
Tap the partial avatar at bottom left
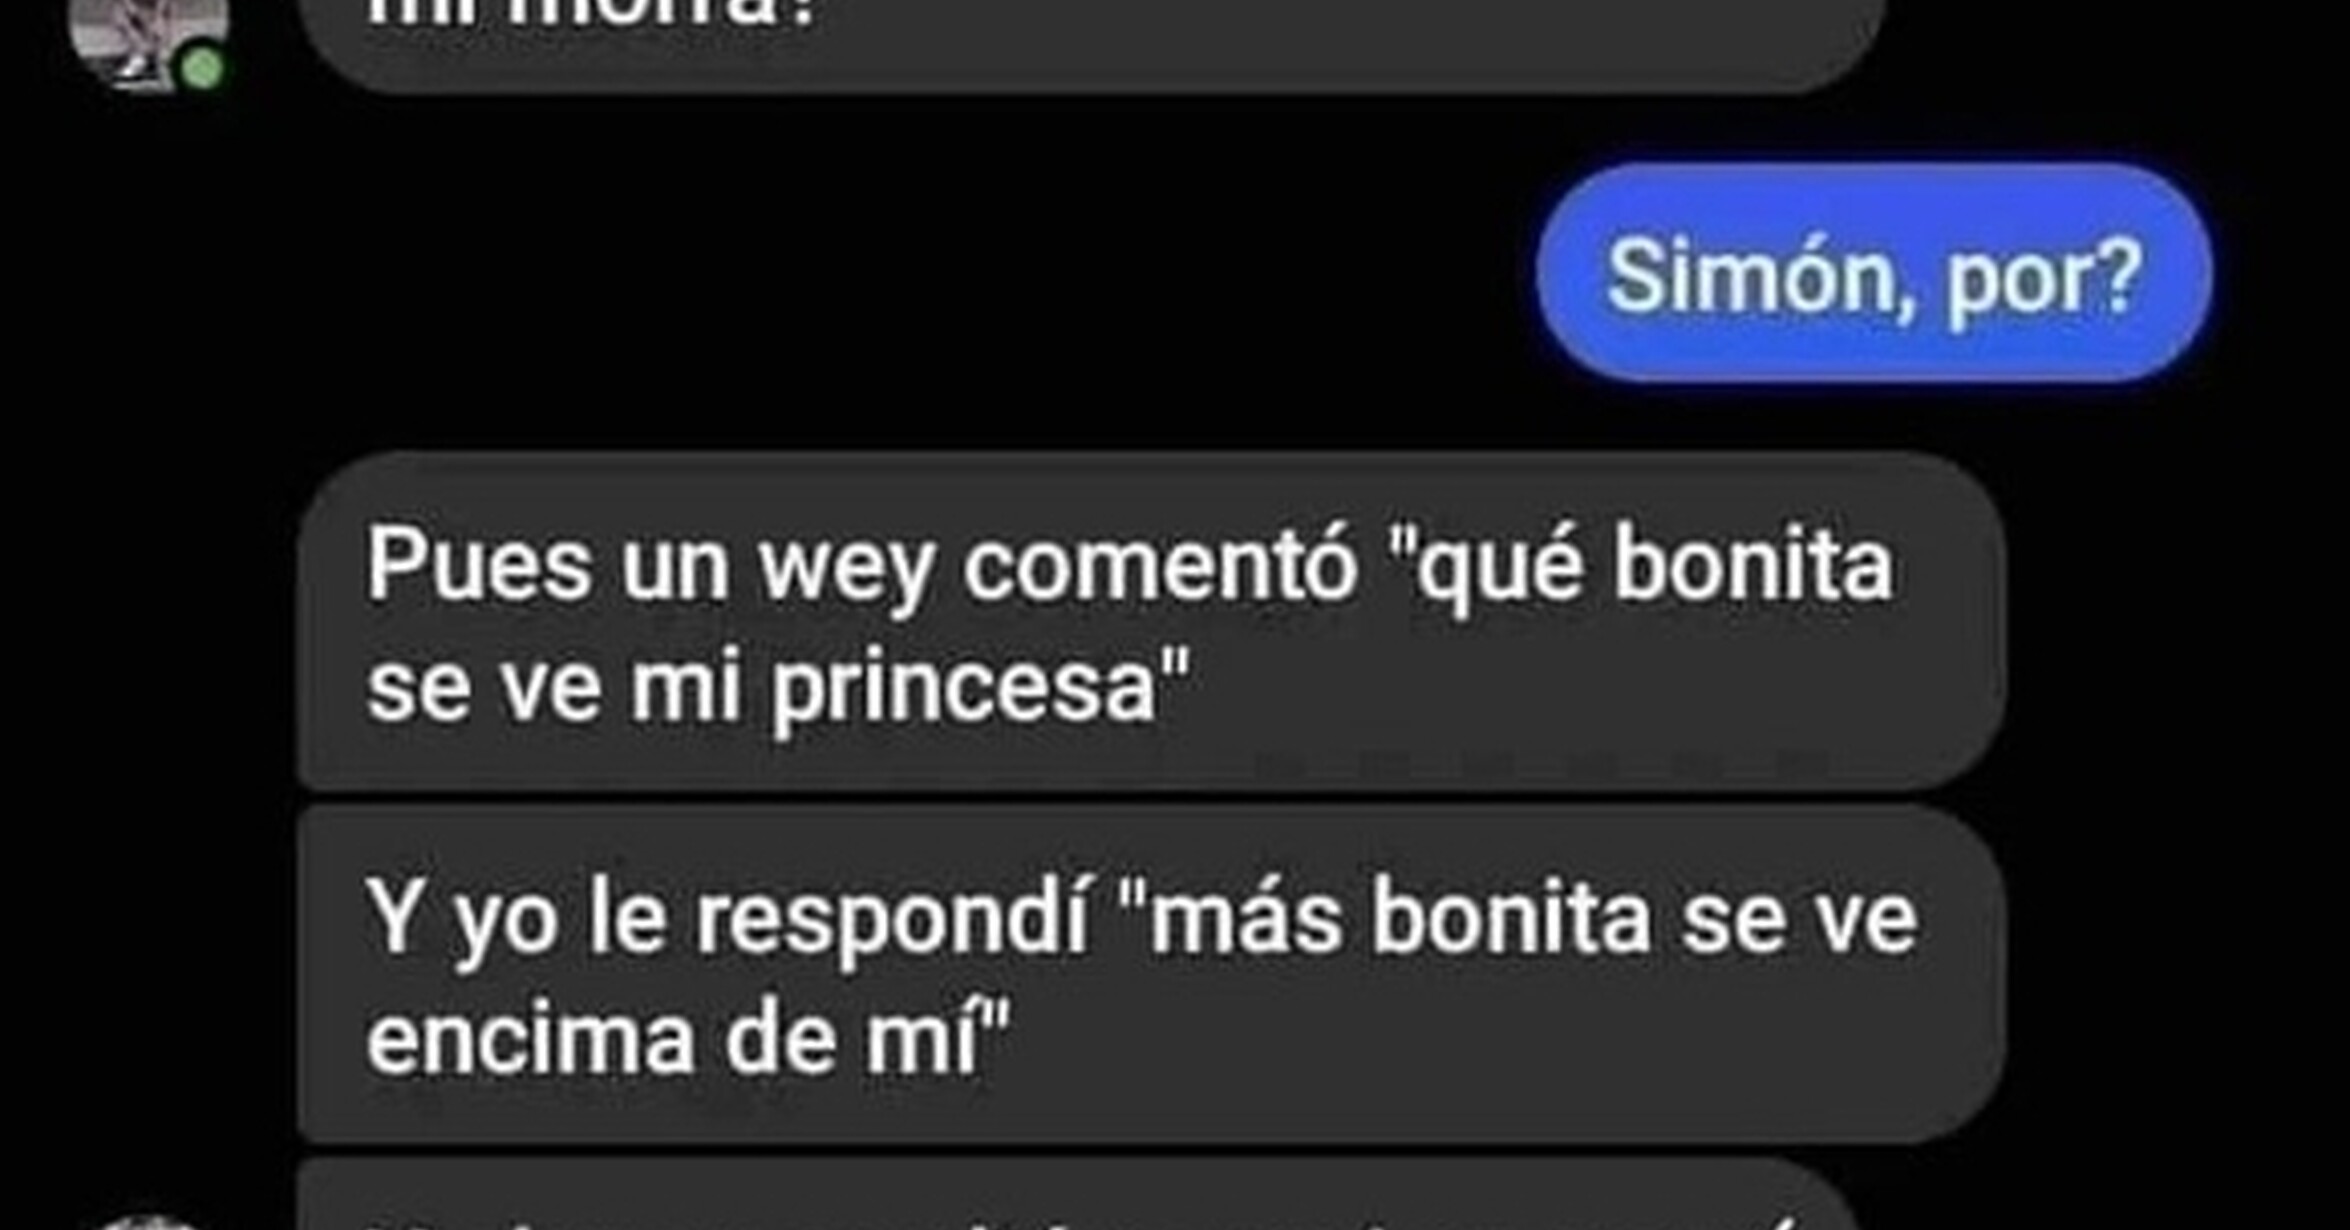point(150,1222)
